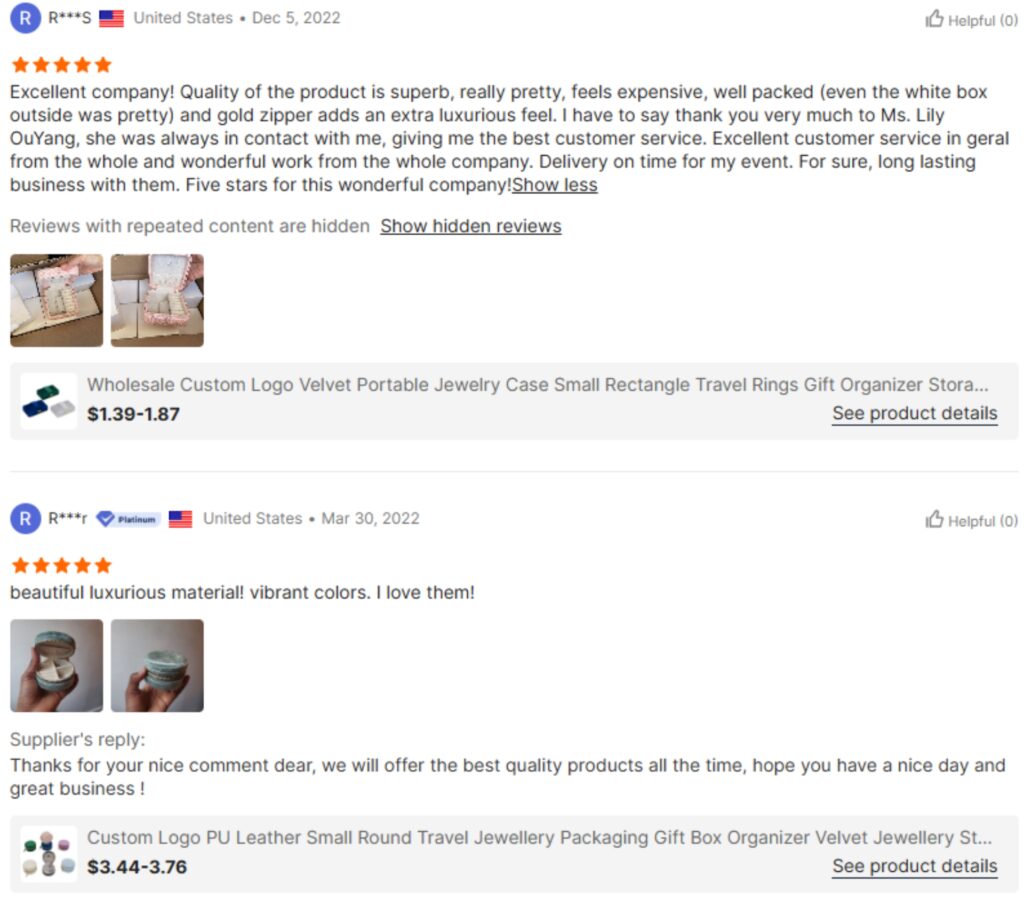Image resolution: width=1024 pixels, height=907 pixels.
Task: Open See product details for the PU leather box
Action: click(x=914, y=866)
